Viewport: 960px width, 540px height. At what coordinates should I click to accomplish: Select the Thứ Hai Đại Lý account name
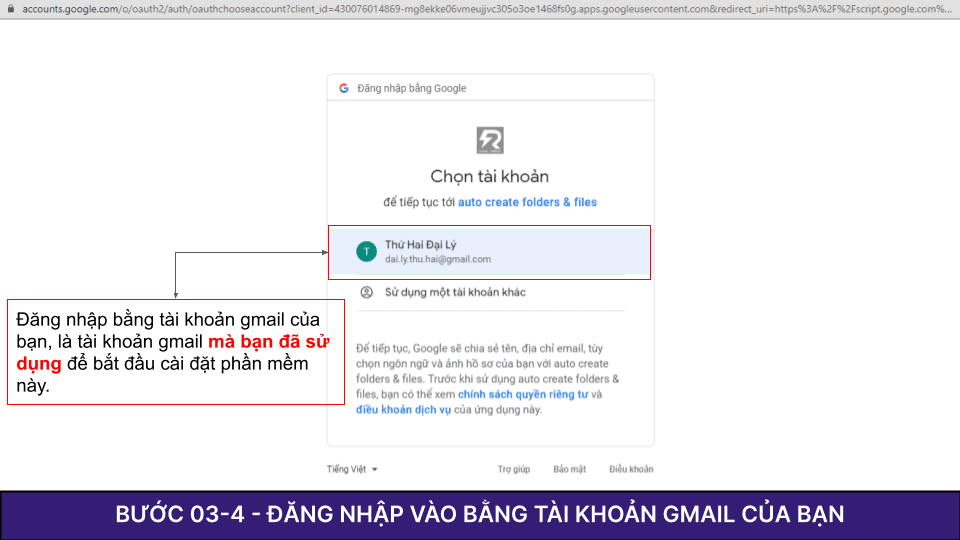click(420, 244)
